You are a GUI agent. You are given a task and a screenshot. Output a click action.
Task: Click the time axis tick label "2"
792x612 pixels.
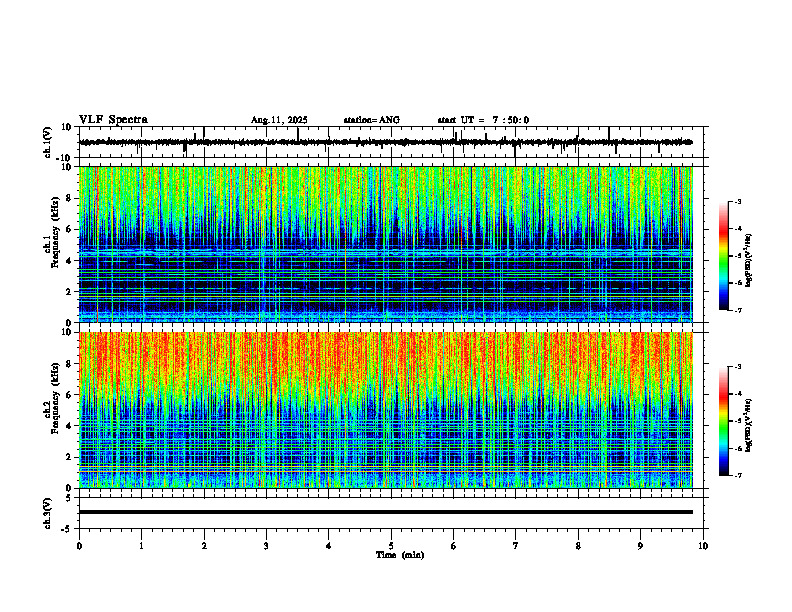pos(204,546)
